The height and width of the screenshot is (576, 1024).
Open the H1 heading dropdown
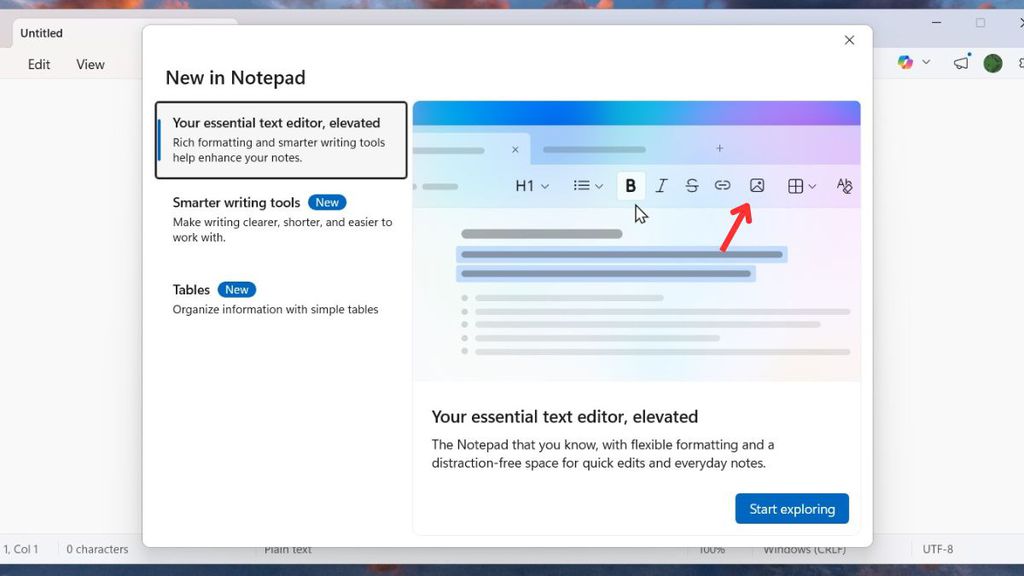532,186
